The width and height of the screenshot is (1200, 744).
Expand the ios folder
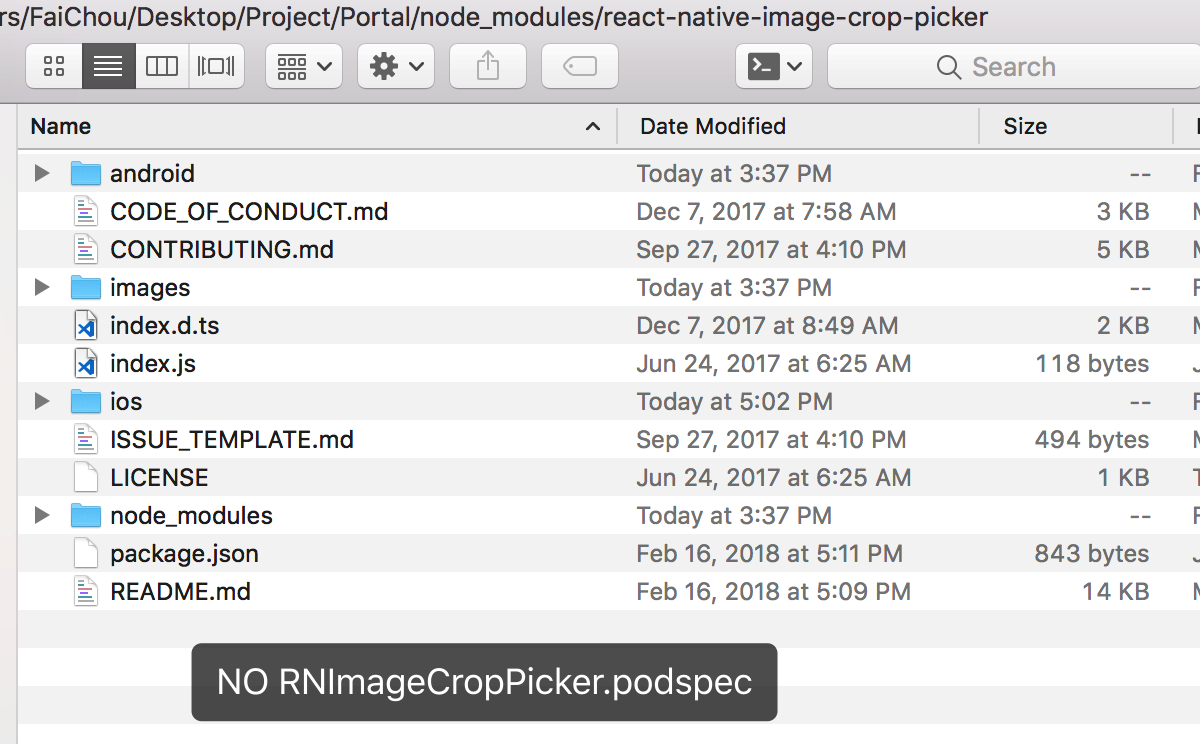pos(41,401)
